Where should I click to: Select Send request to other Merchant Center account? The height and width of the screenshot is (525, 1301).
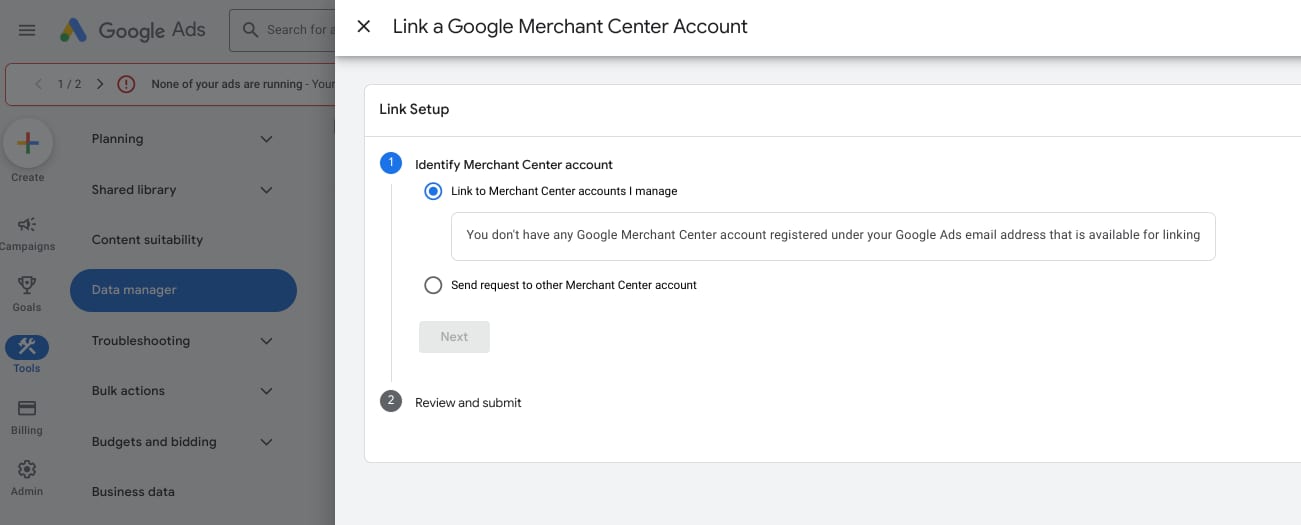(x=433, y=285)
